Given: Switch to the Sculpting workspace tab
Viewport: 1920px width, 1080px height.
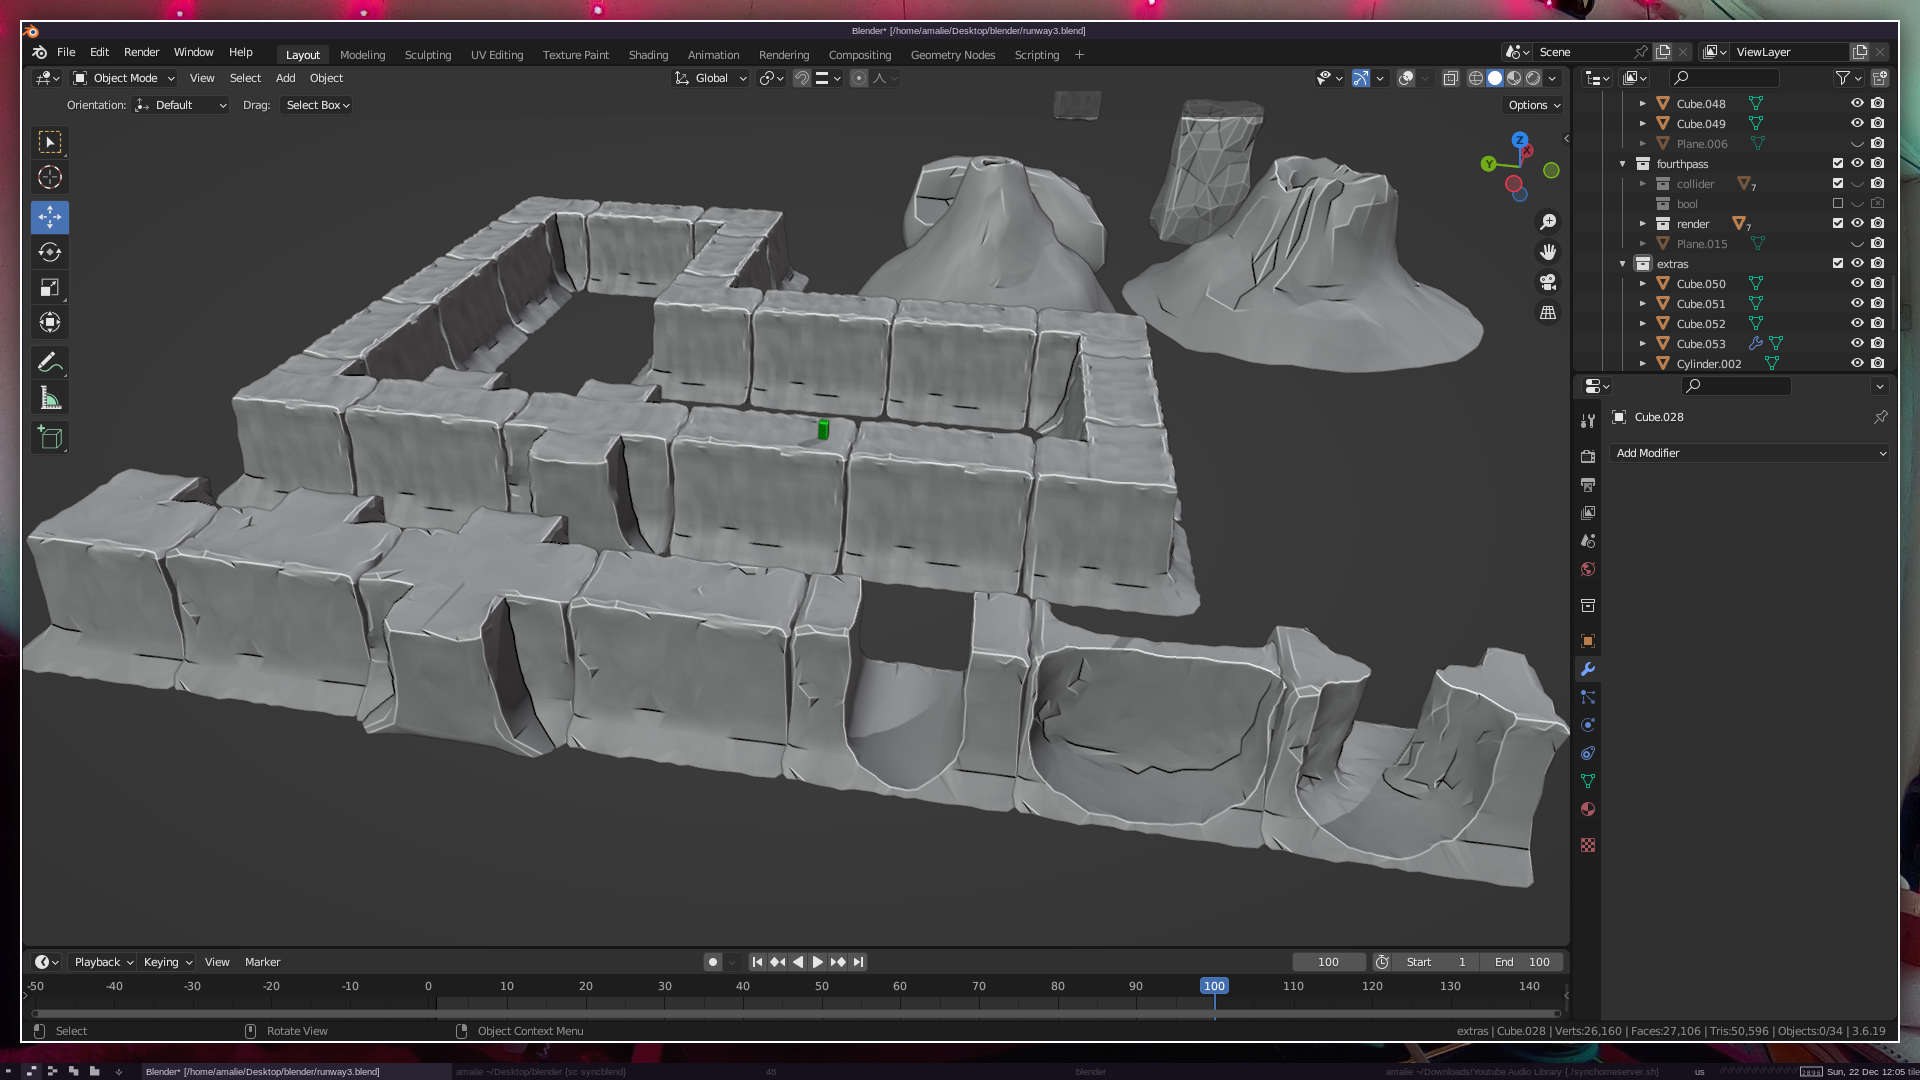Looking at the screenshot, I should tap(428, 55).
